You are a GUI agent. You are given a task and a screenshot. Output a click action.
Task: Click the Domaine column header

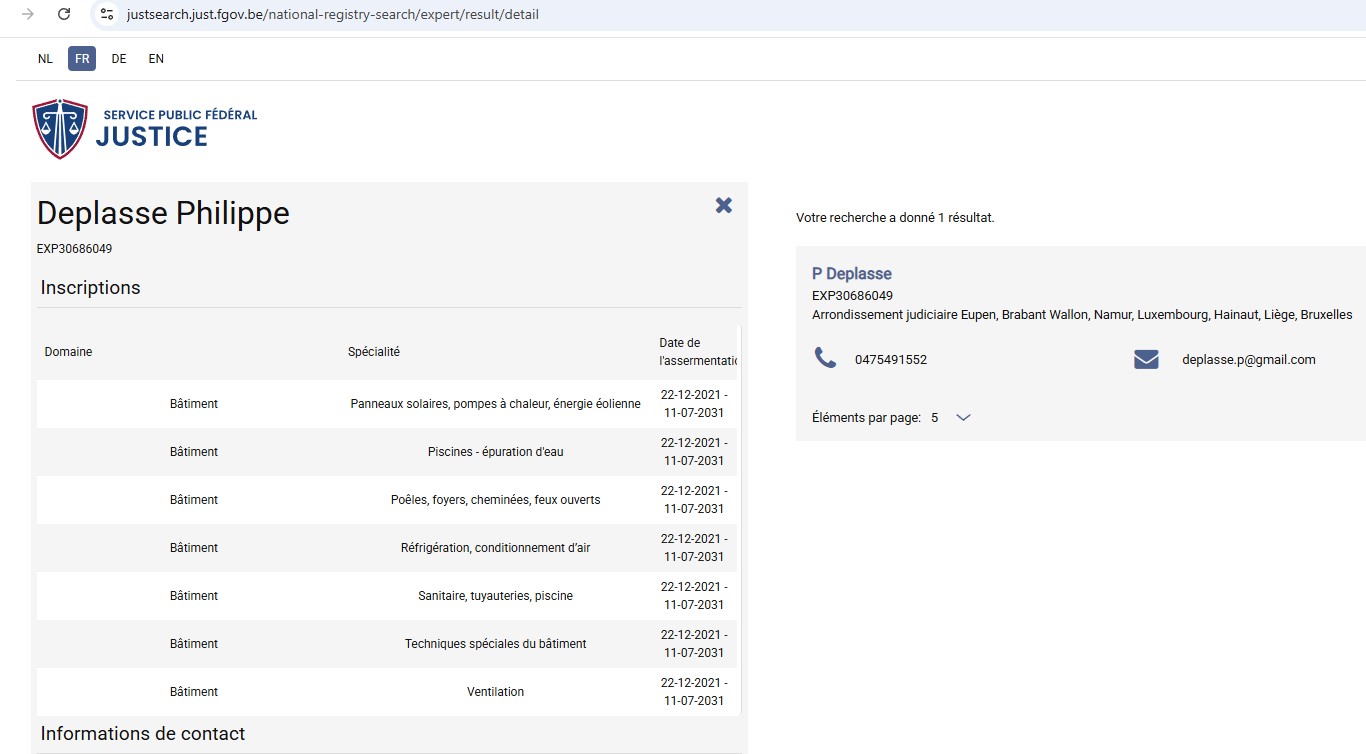[68, 352]
